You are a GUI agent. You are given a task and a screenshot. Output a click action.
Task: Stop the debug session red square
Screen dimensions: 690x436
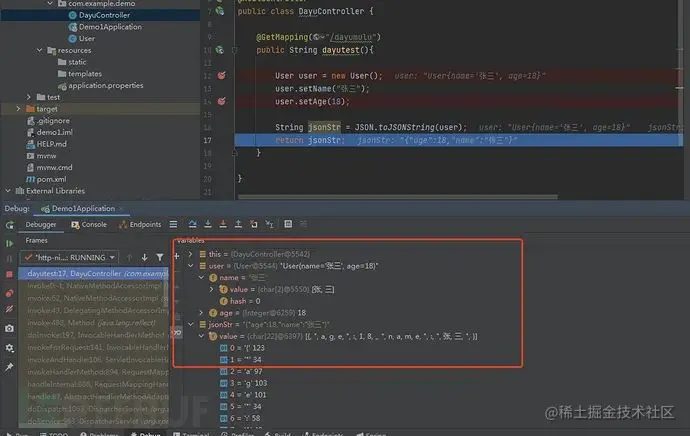tap(9, 275)
